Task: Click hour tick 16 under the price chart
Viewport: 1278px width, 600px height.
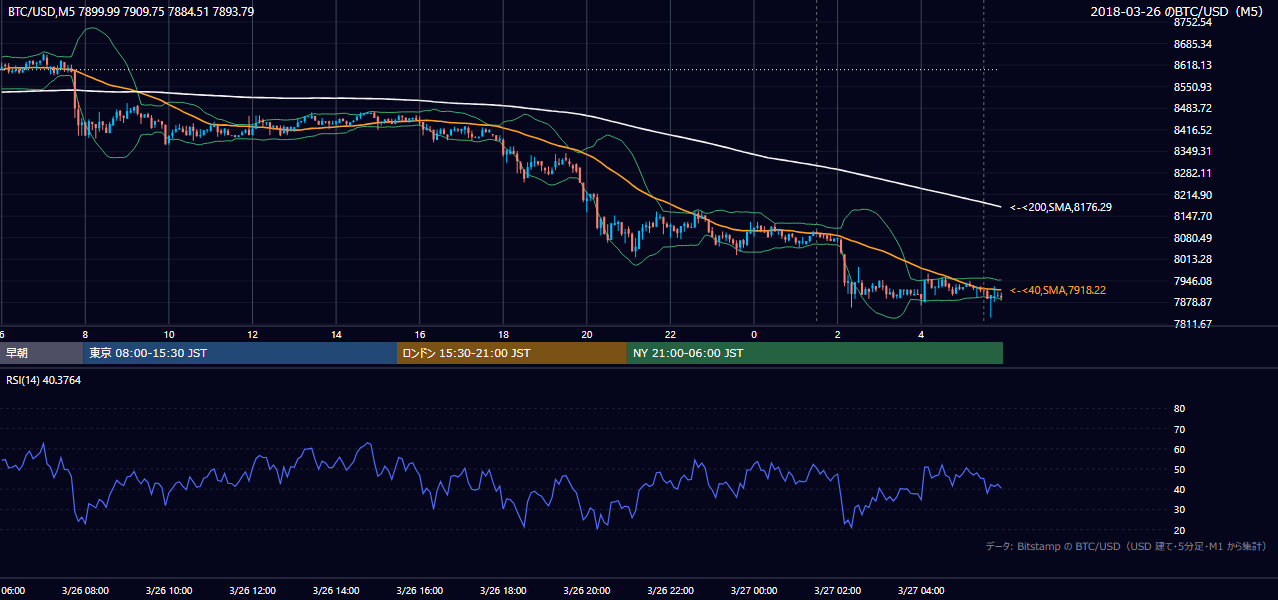Action: [420, 334]
